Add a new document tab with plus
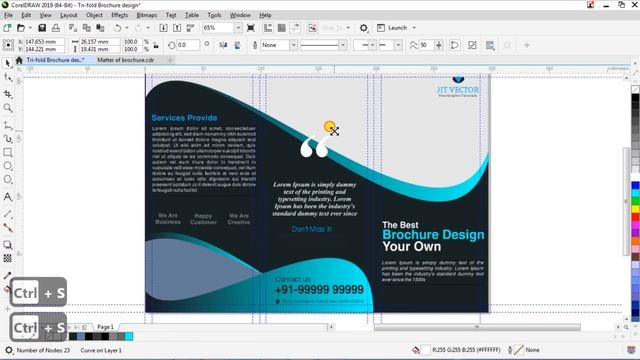Viewport: 640px width, 360px height. pyautogui.click(x=170, y=60)
